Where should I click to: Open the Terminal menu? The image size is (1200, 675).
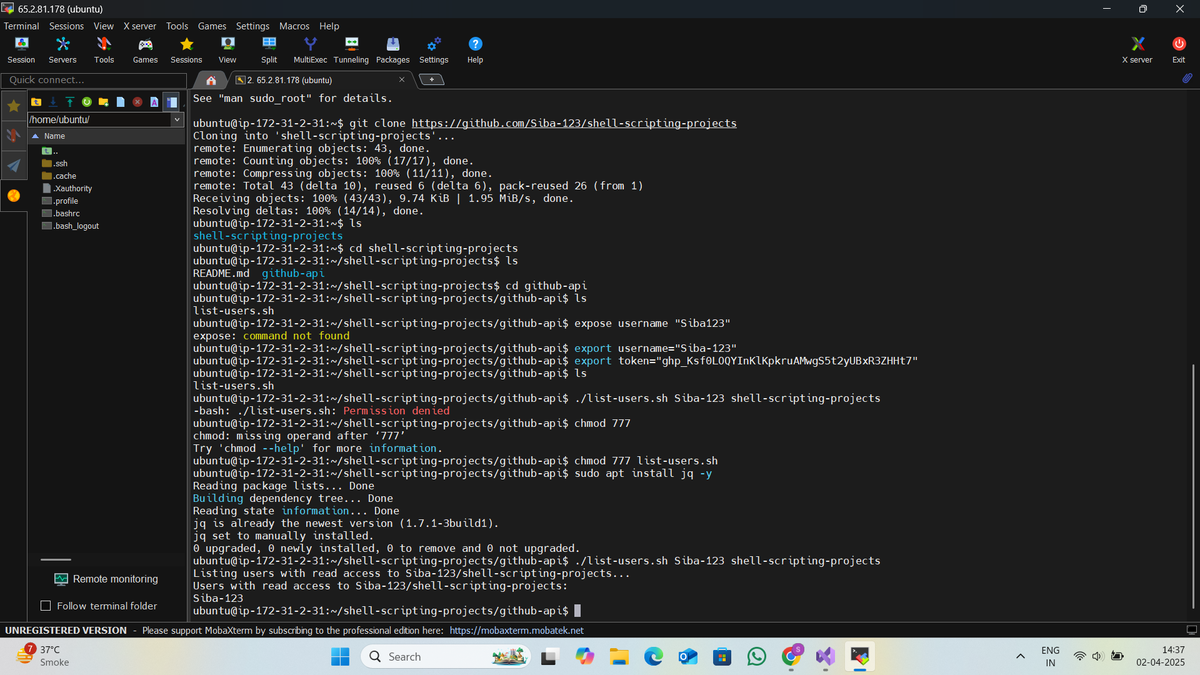tap(22, 26)
